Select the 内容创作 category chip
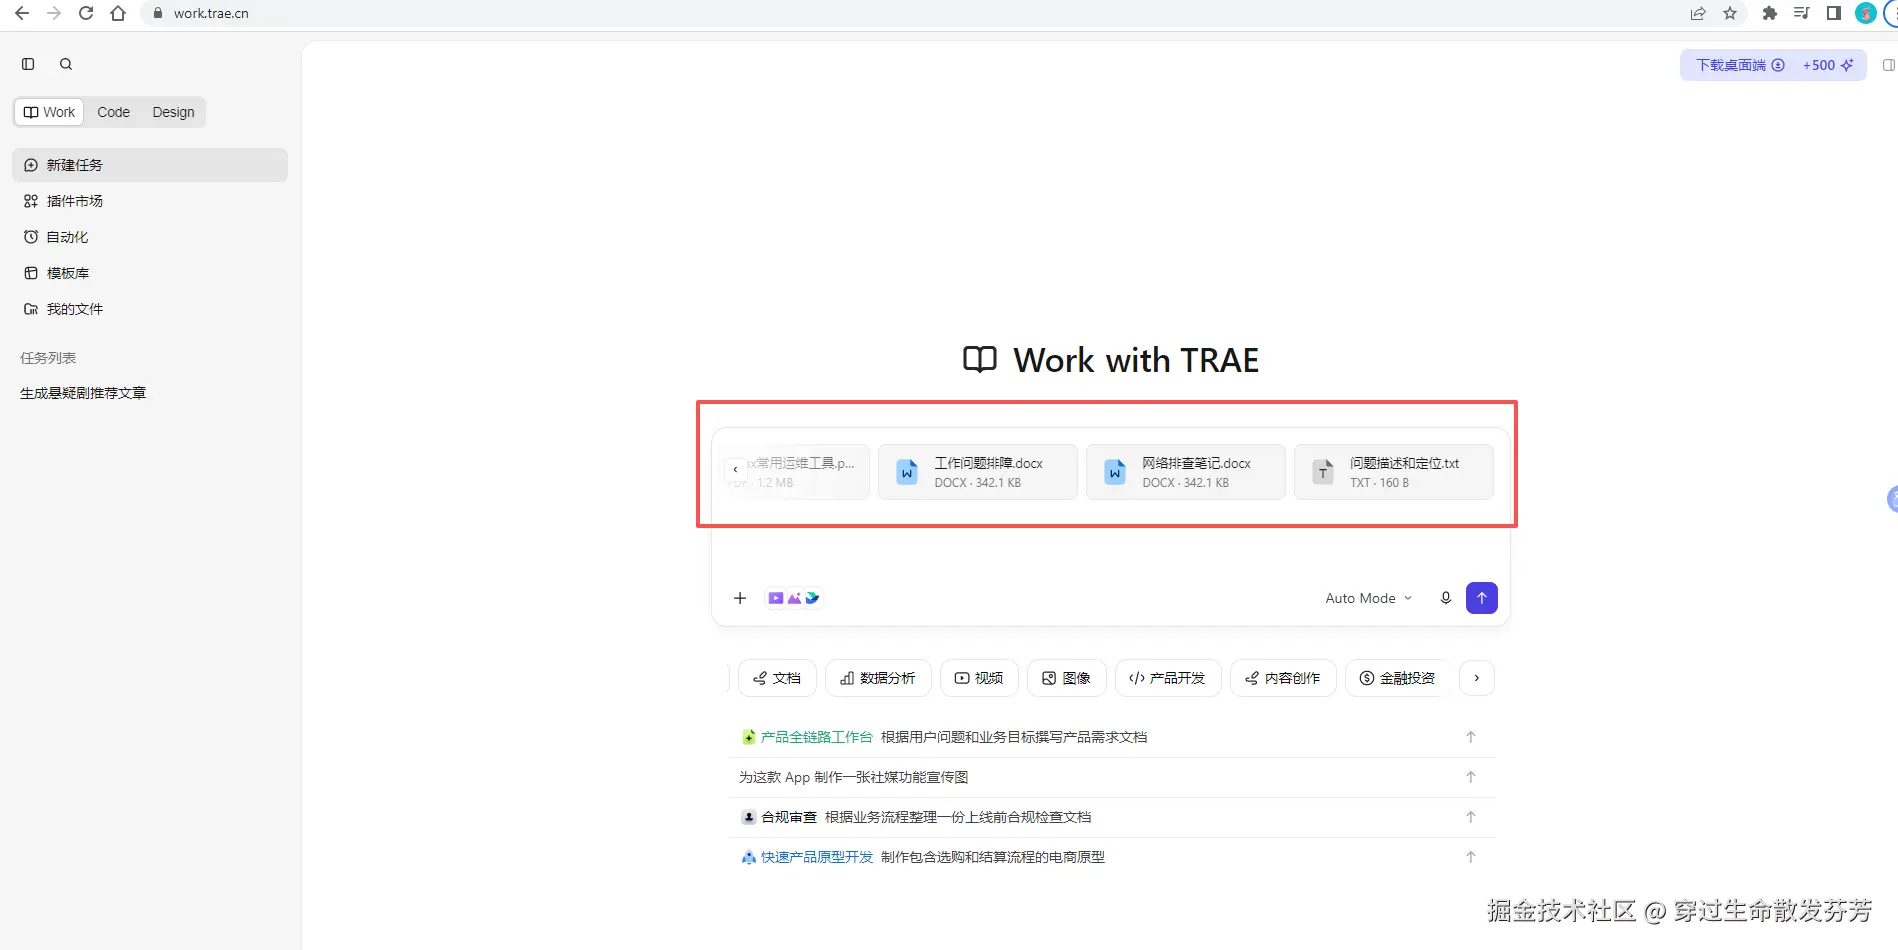The width and height of the screenshot is (1898, 950). (x=1283, y=678)
